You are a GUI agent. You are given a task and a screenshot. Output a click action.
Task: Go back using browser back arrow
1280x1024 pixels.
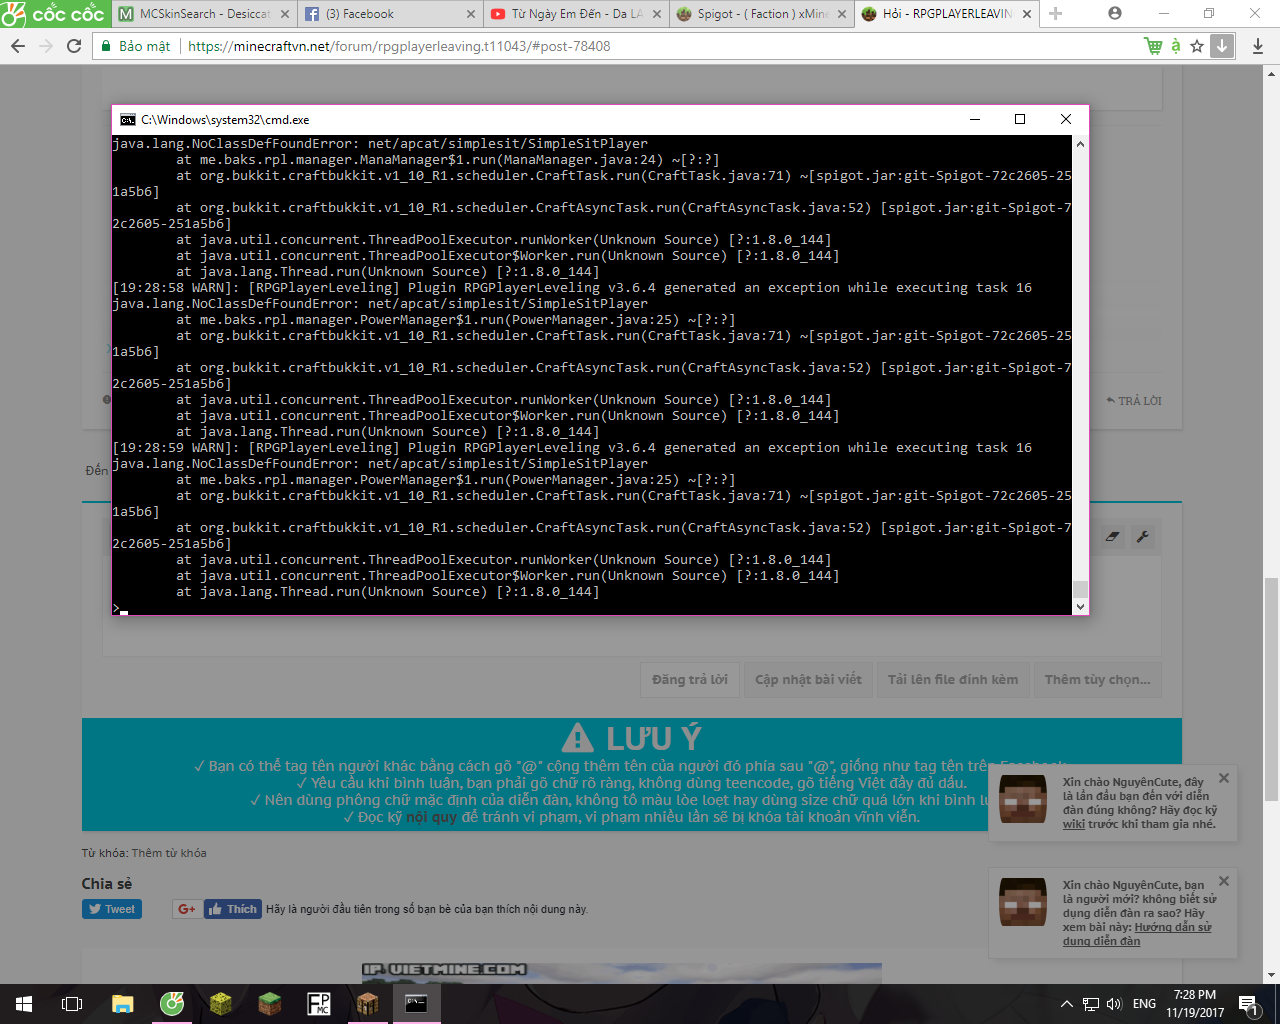(17, 46)
